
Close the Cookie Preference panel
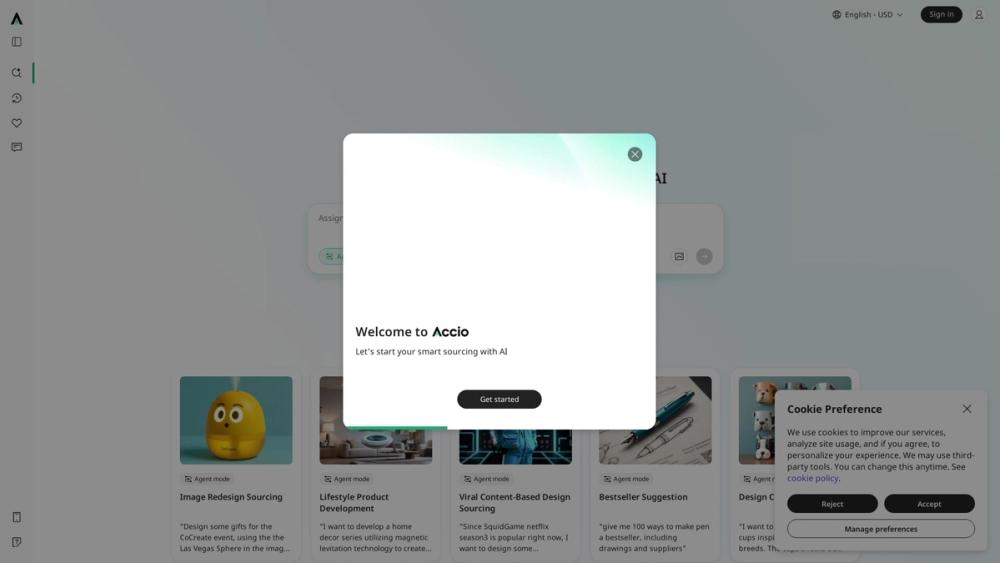(967, 409)
